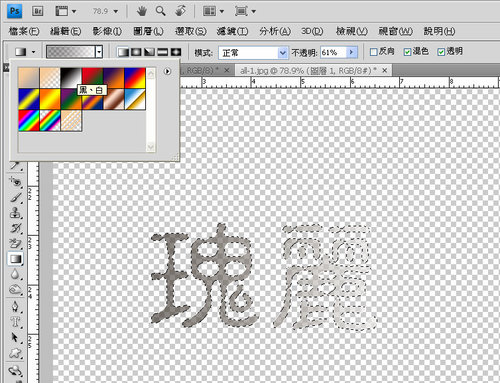Select the Foreground to Background gradient swatch
Image resolution: width=500 pixels, height=383 pixels.
click(x=29, y=78)
